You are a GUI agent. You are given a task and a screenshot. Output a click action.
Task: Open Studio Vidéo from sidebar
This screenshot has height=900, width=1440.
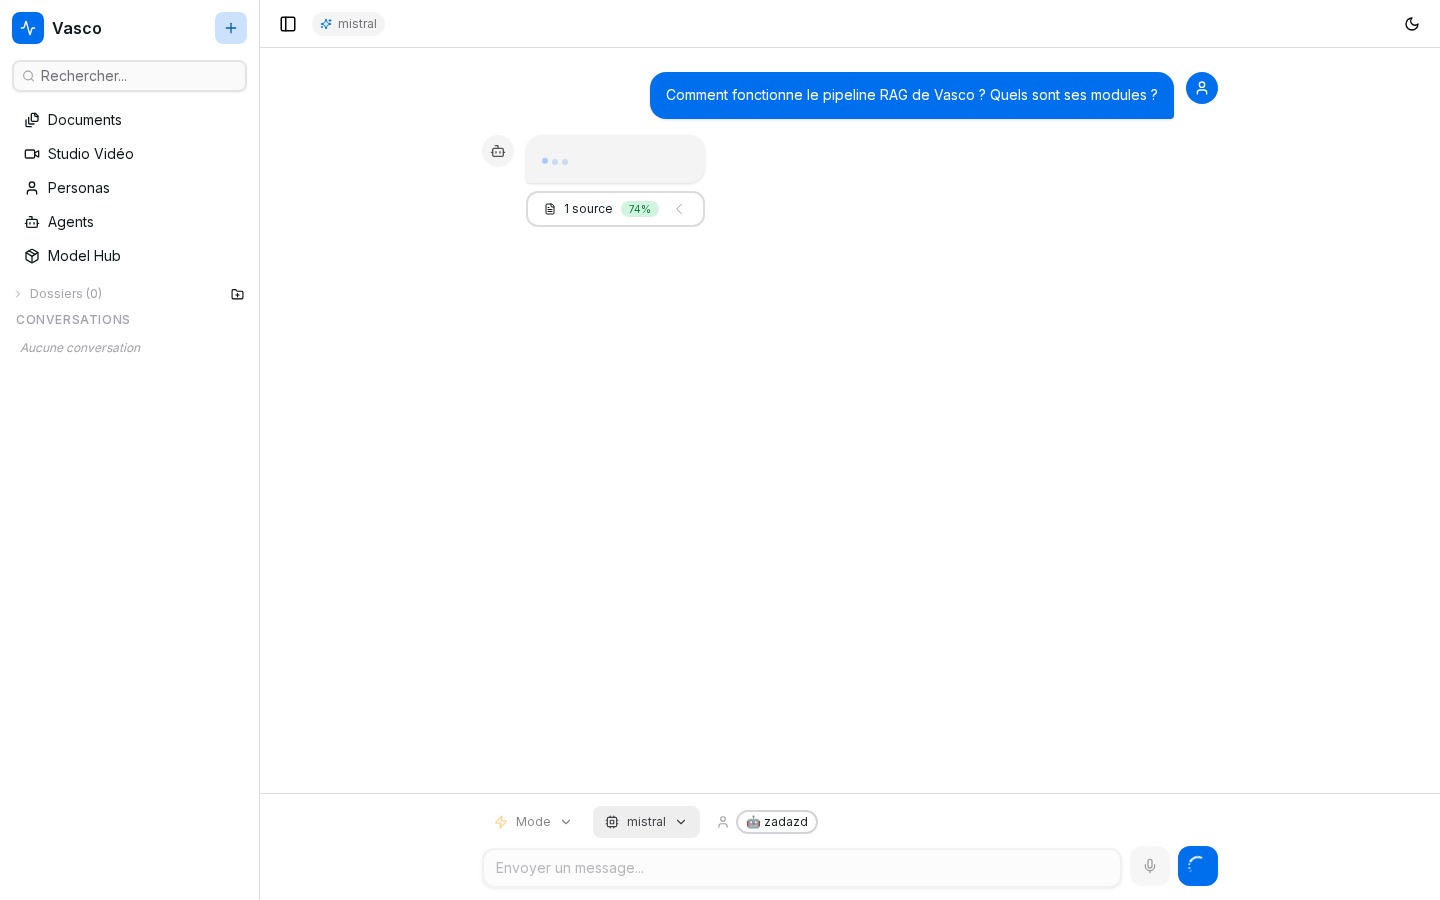[x=90, y=154]
